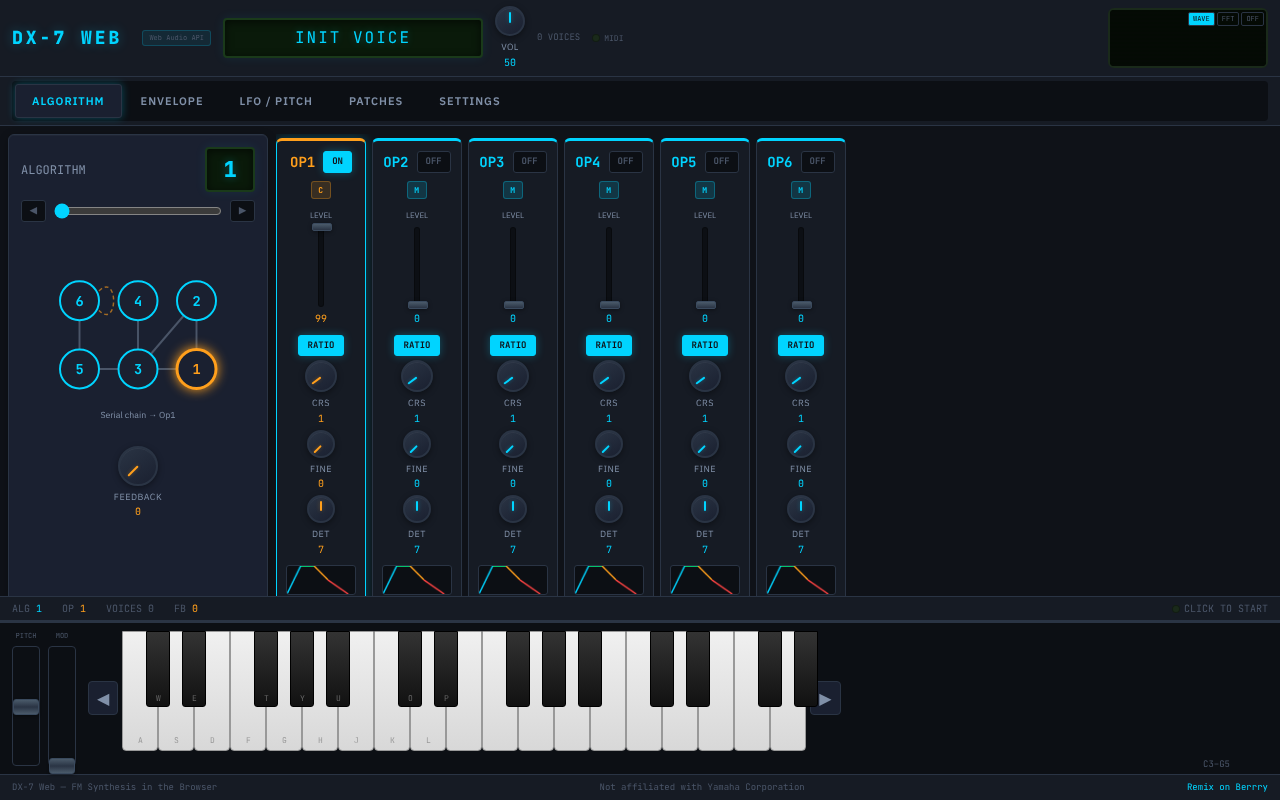The height and width of the screenshot is (800, 1280).
Task: Click the CRS knob on OP1
Action: point(320,376)
